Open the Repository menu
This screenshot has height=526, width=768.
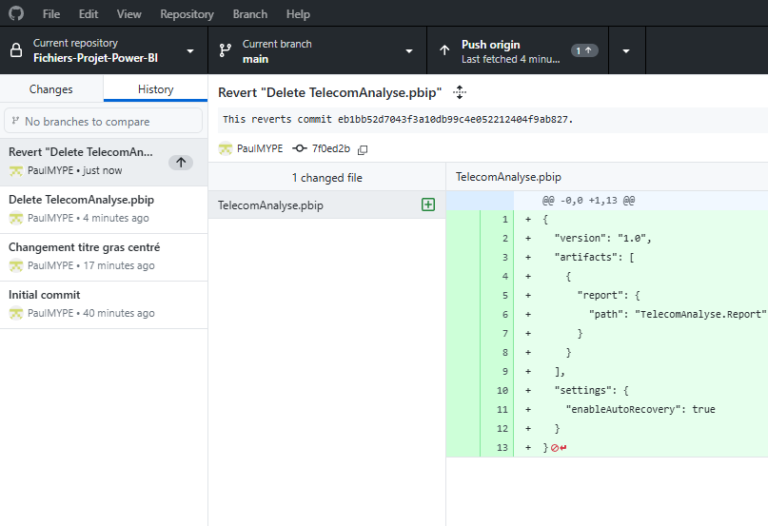(x=187, y=14)
